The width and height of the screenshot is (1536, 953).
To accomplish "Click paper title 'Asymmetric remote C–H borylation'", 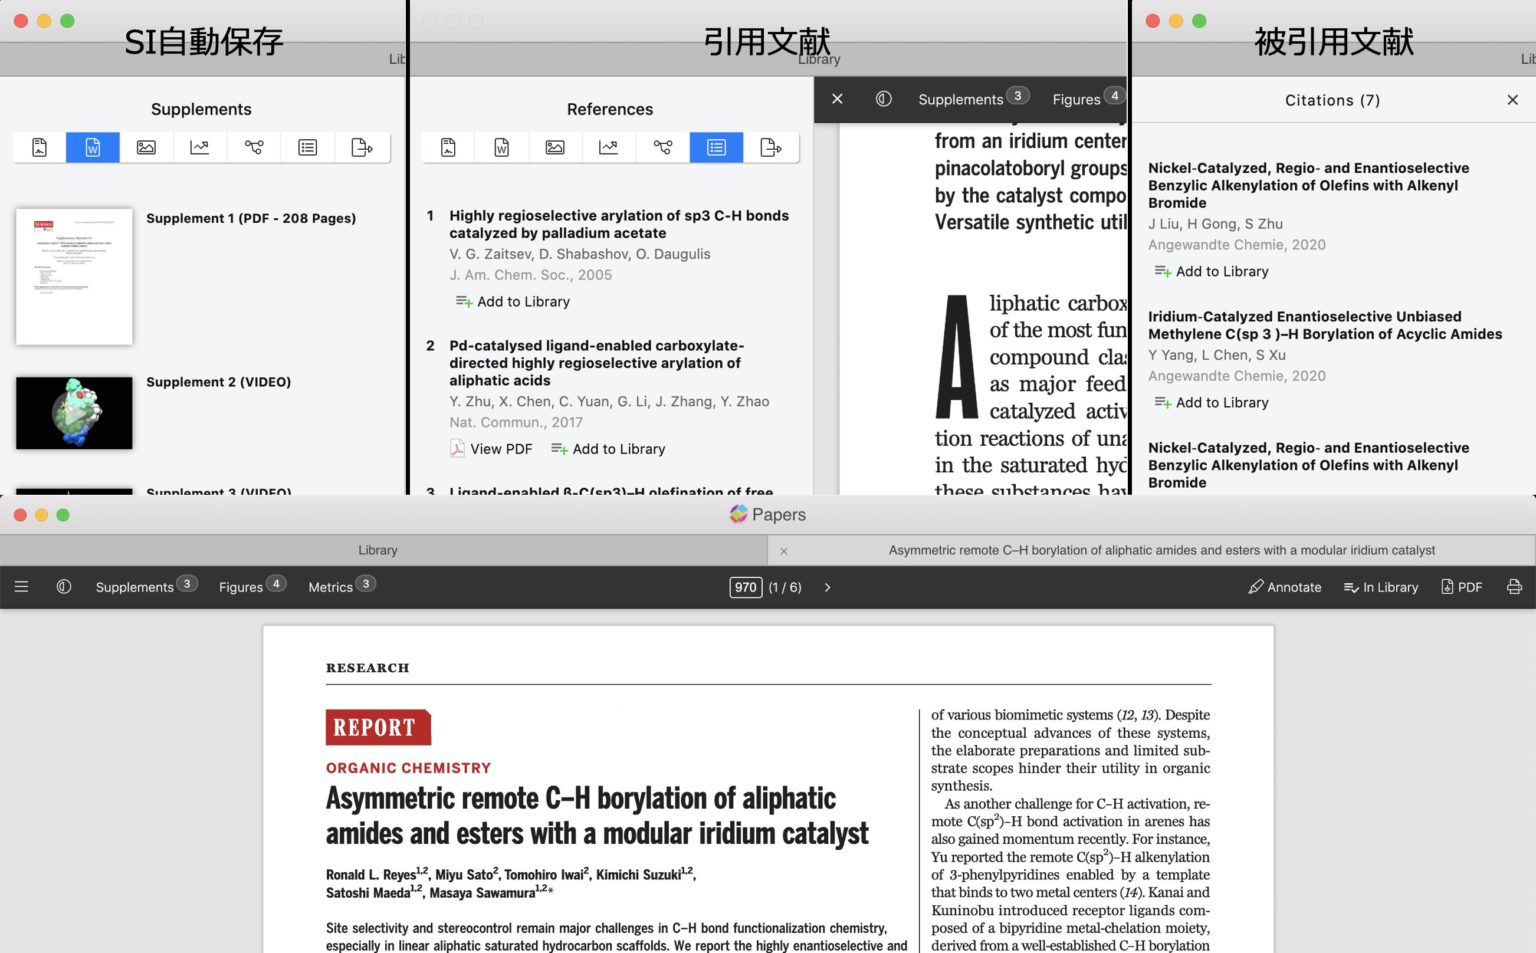I will (597, 816).
